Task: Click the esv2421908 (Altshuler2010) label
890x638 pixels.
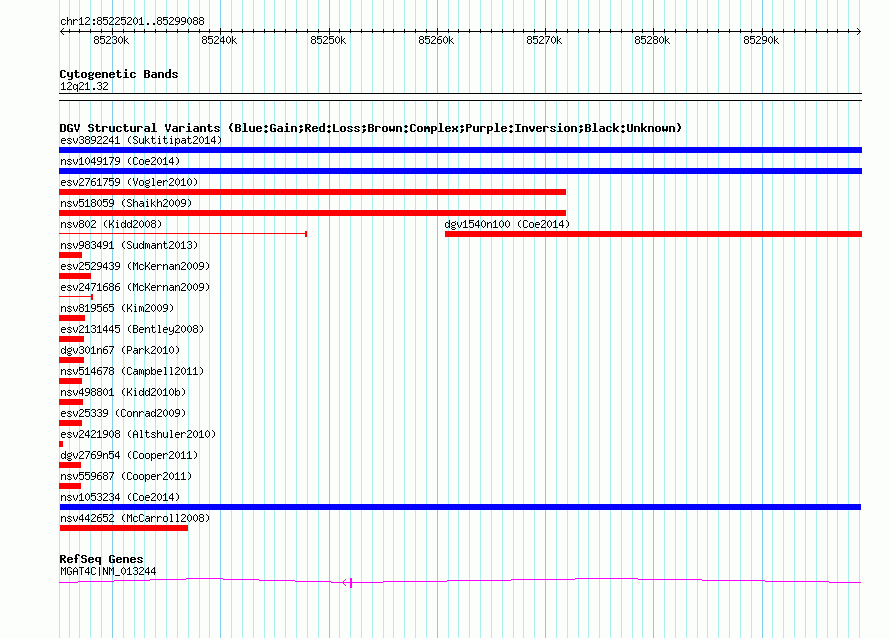Action: pos(138,434)
